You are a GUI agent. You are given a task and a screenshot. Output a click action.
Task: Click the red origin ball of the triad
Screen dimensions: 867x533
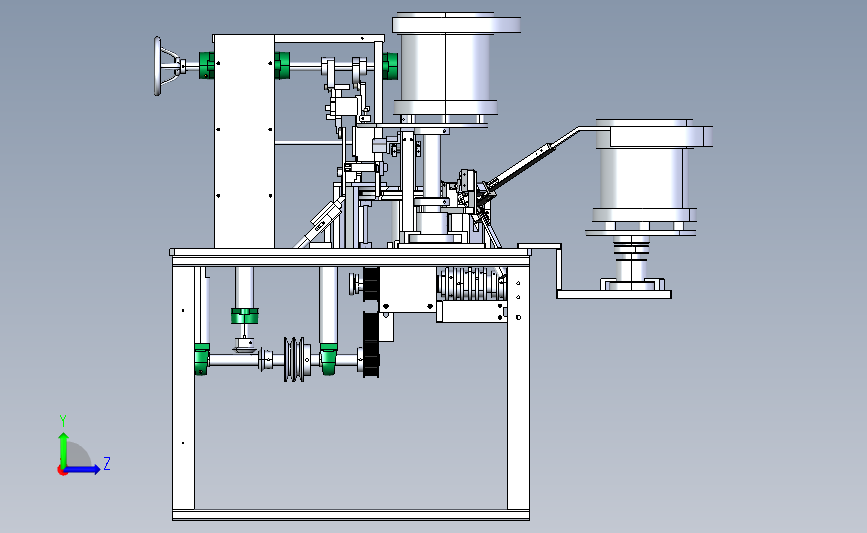[x=62, y=471]
